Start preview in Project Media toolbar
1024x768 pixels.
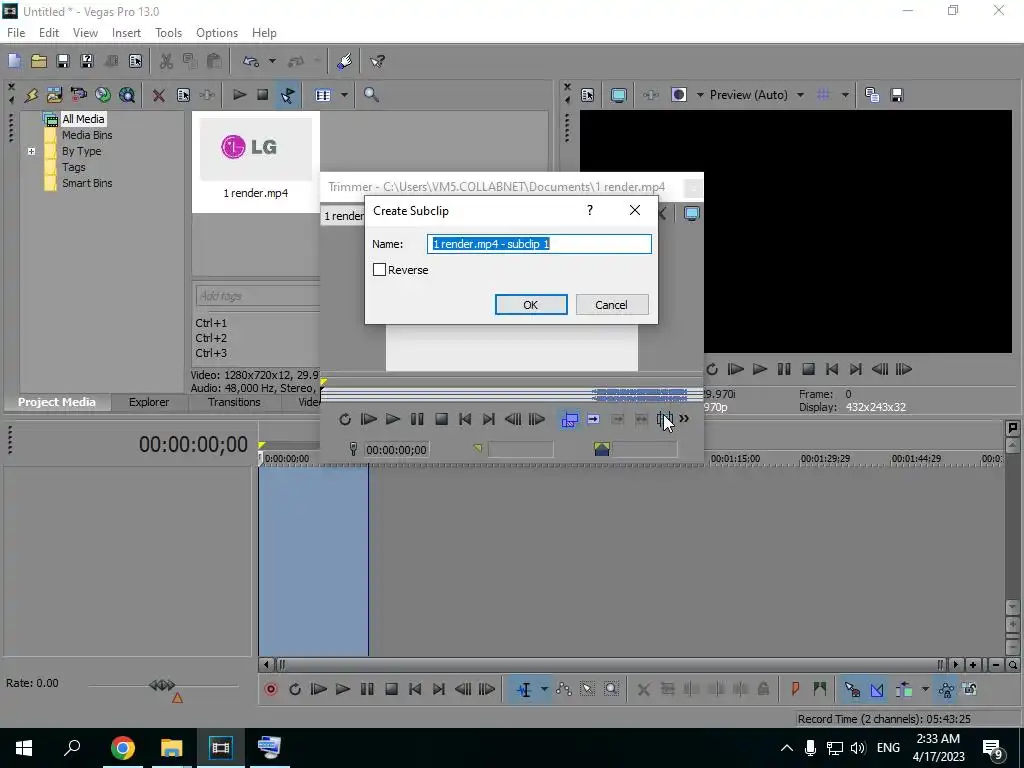click(239, 95)
